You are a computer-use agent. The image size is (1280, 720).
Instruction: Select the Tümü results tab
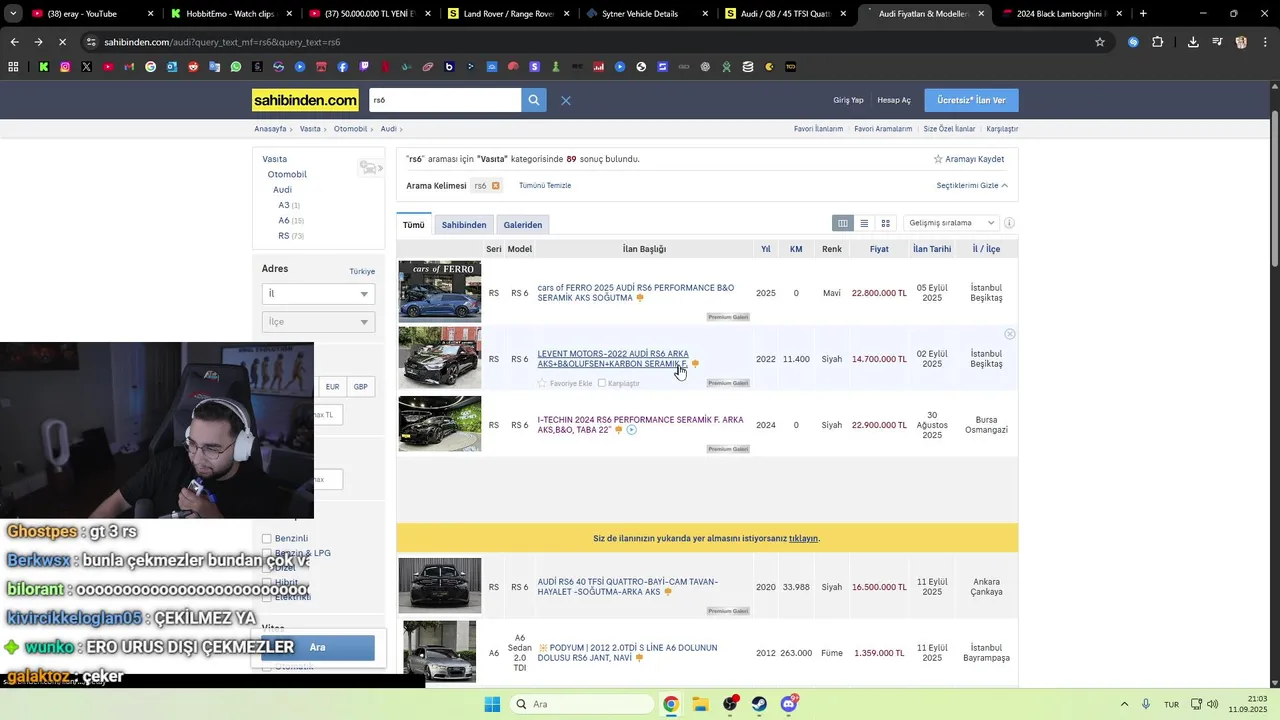414,225
